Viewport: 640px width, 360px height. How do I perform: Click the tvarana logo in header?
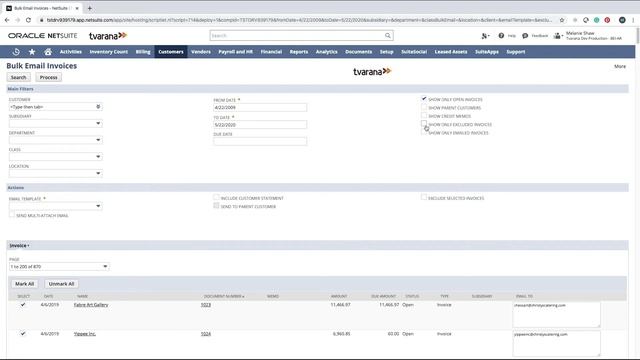tap(108, 36)
